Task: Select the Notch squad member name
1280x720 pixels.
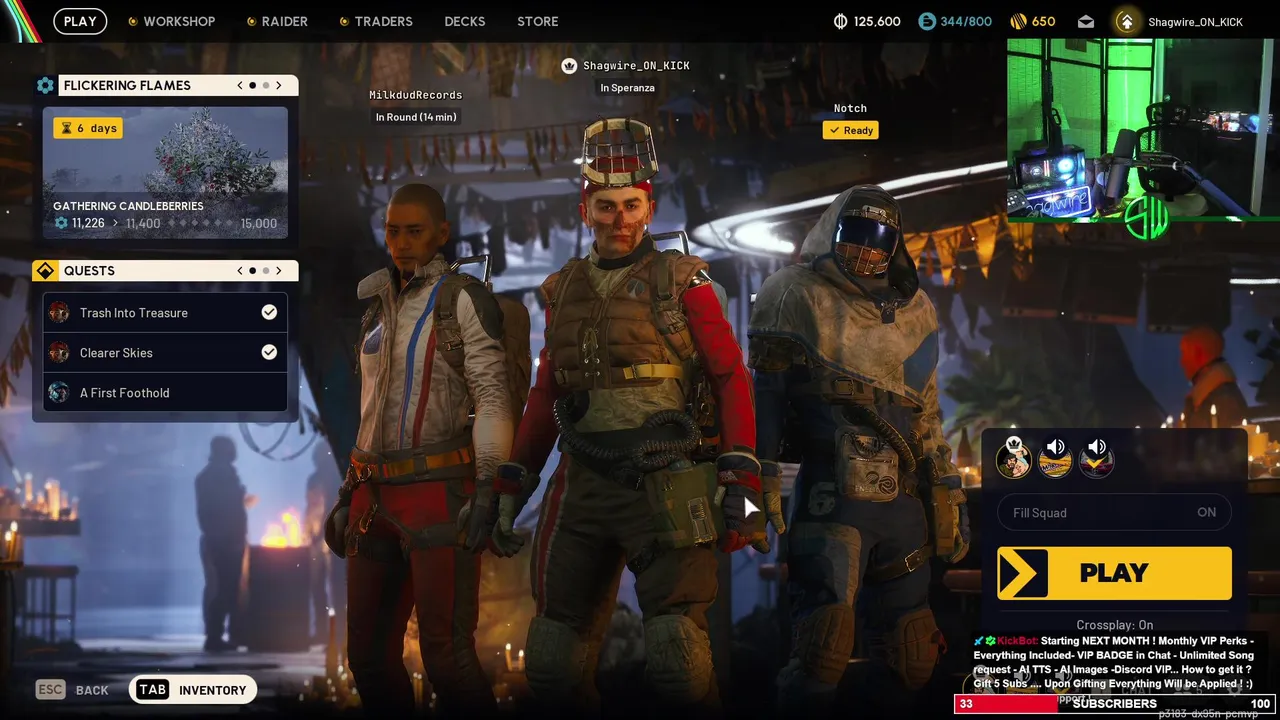Action: [x=850, y=108]
